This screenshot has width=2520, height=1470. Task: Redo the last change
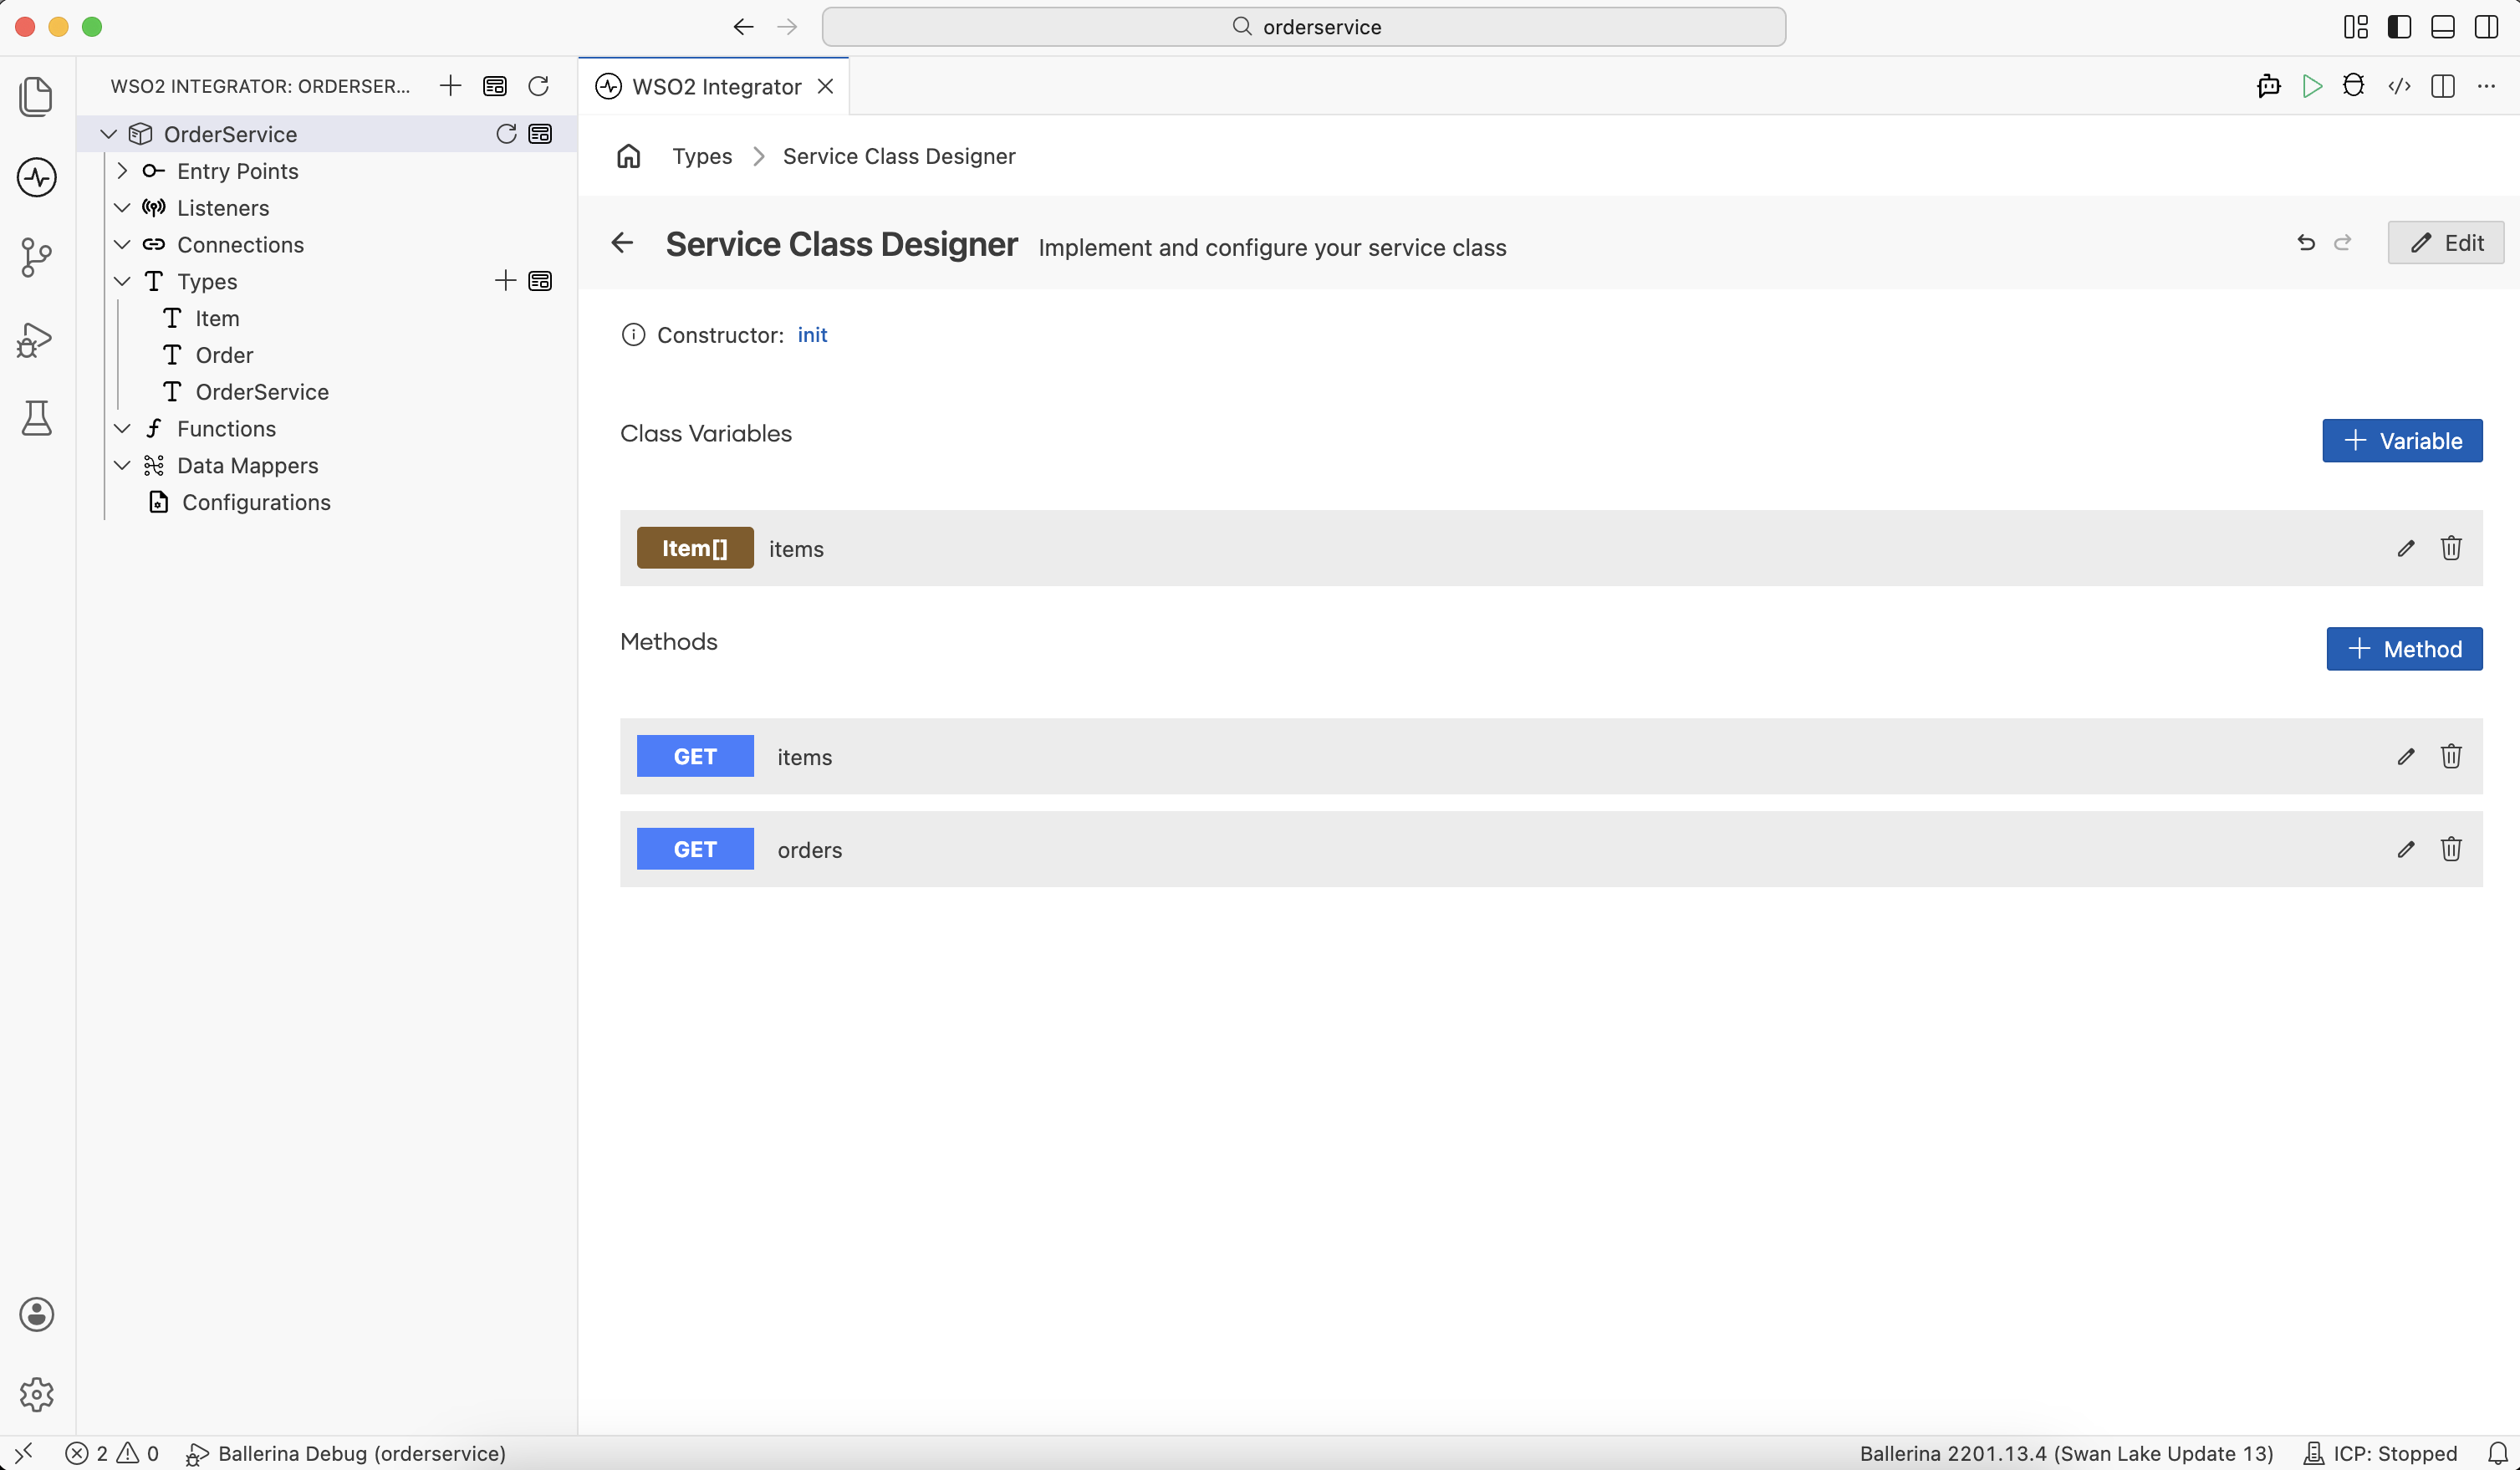[2343, 243]
